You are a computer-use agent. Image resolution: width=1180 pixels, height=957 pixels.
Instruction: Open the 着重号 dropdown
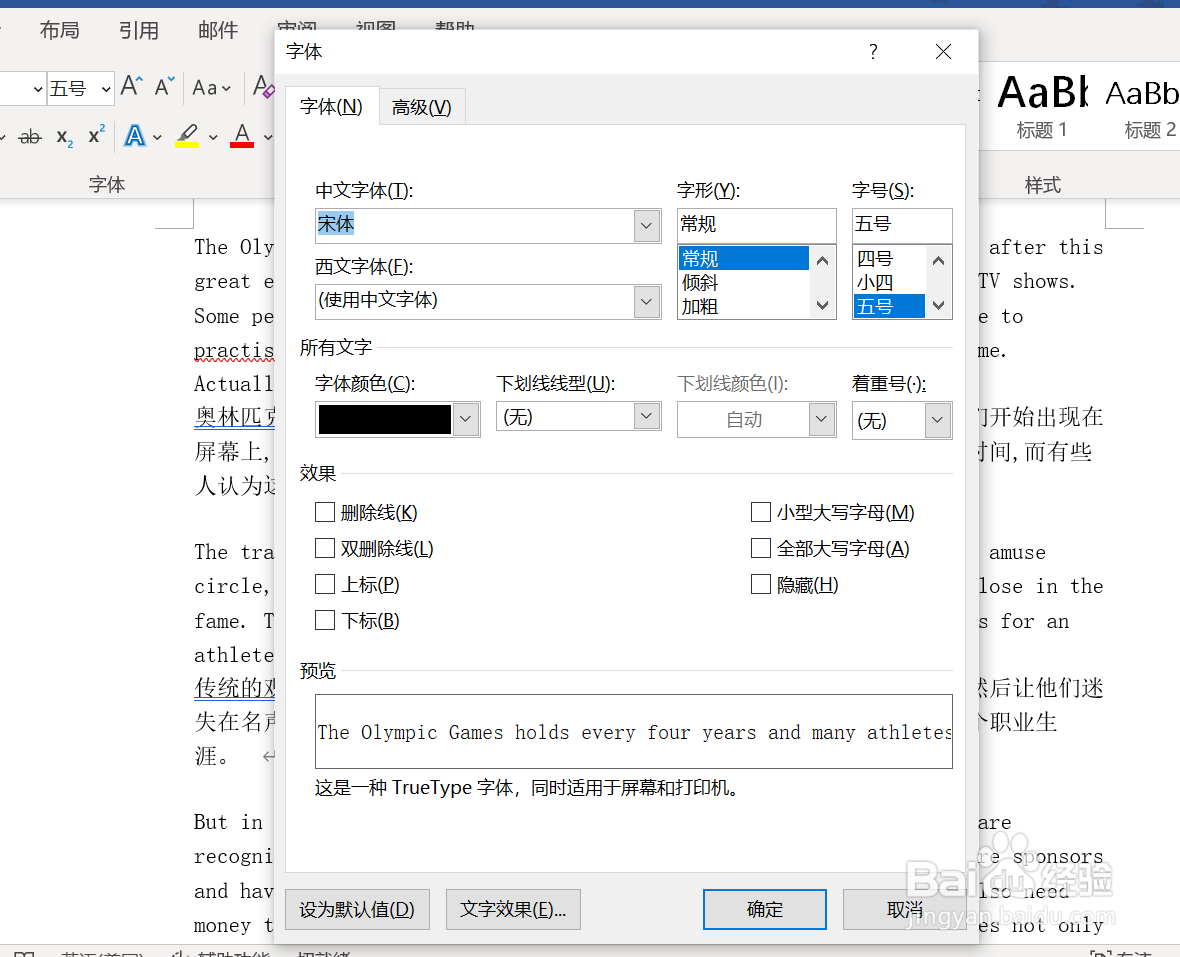(x=937, y=420)
